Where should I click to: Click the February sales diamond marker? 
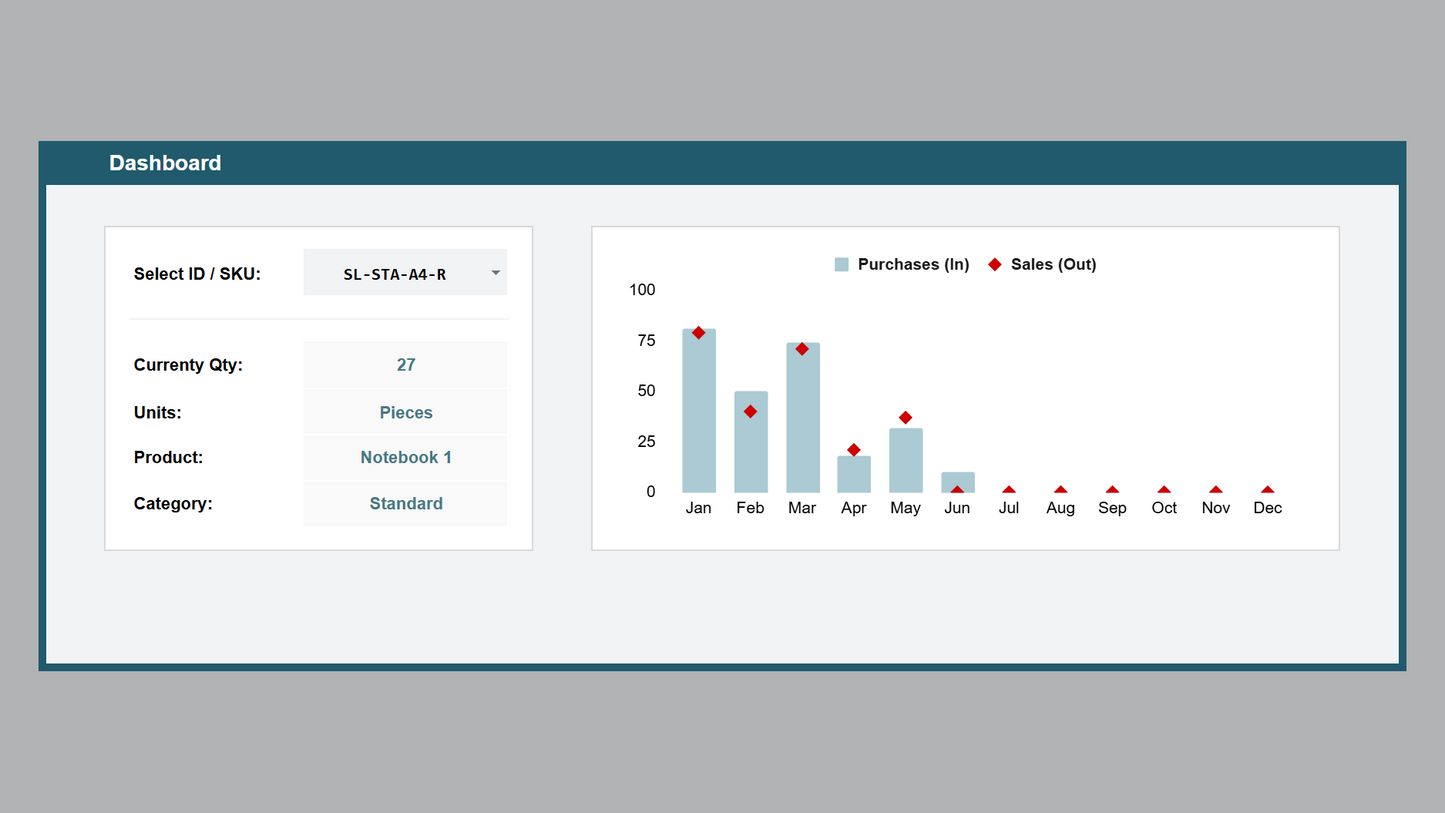[750, 412]
